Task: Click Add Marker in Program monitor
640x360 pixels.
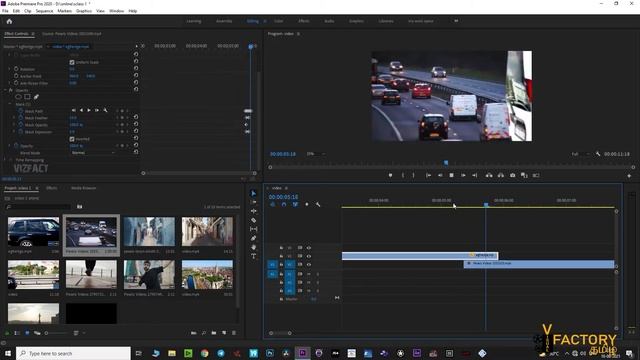Action: (x=390, y=175)
